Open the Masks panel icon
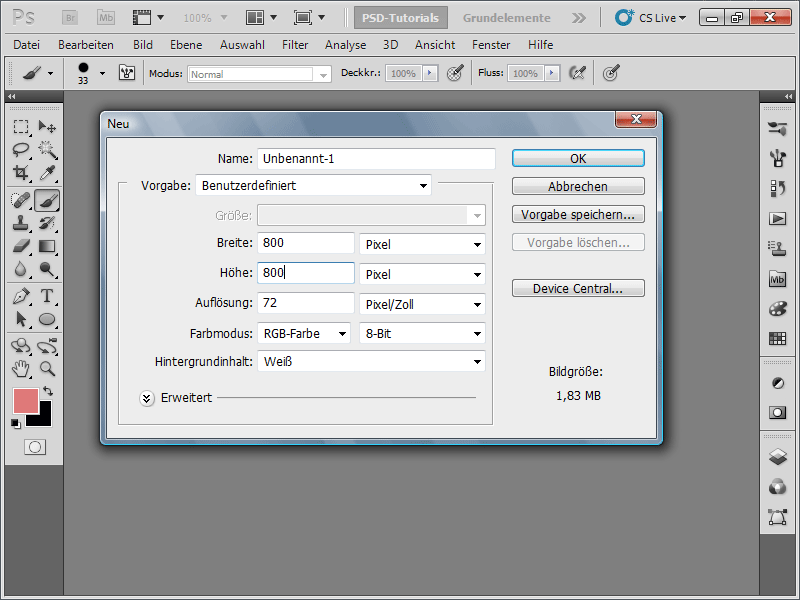The height and width of the screenshot is (600, 800). [x=778, y=412]
